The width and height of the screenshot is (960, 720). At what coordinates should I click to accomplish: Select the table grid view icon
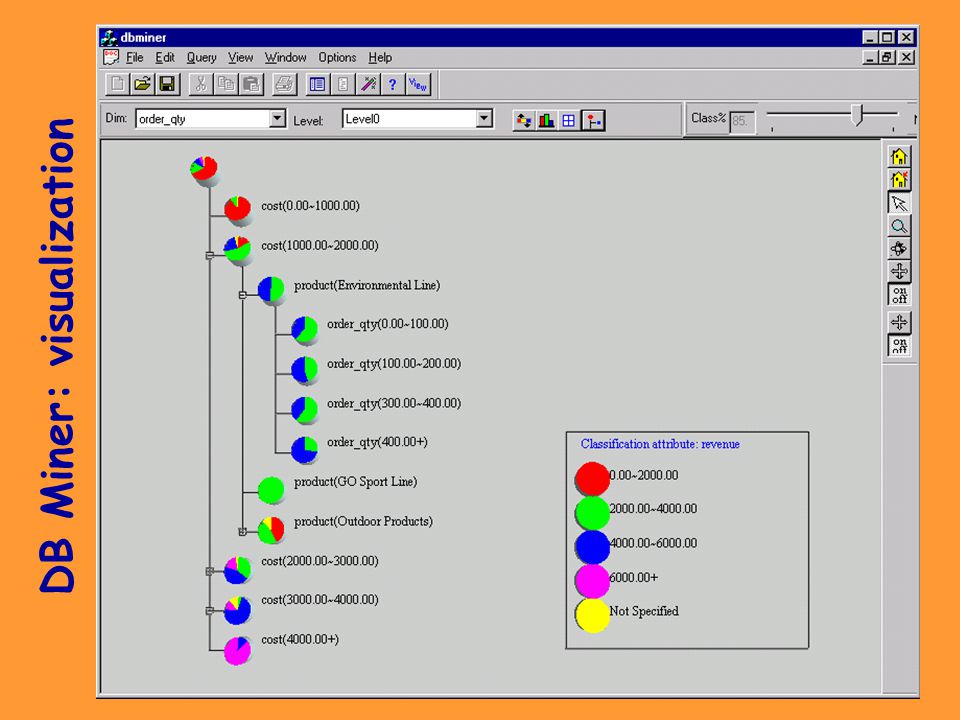pyautogui.click(x=569, y=121)
